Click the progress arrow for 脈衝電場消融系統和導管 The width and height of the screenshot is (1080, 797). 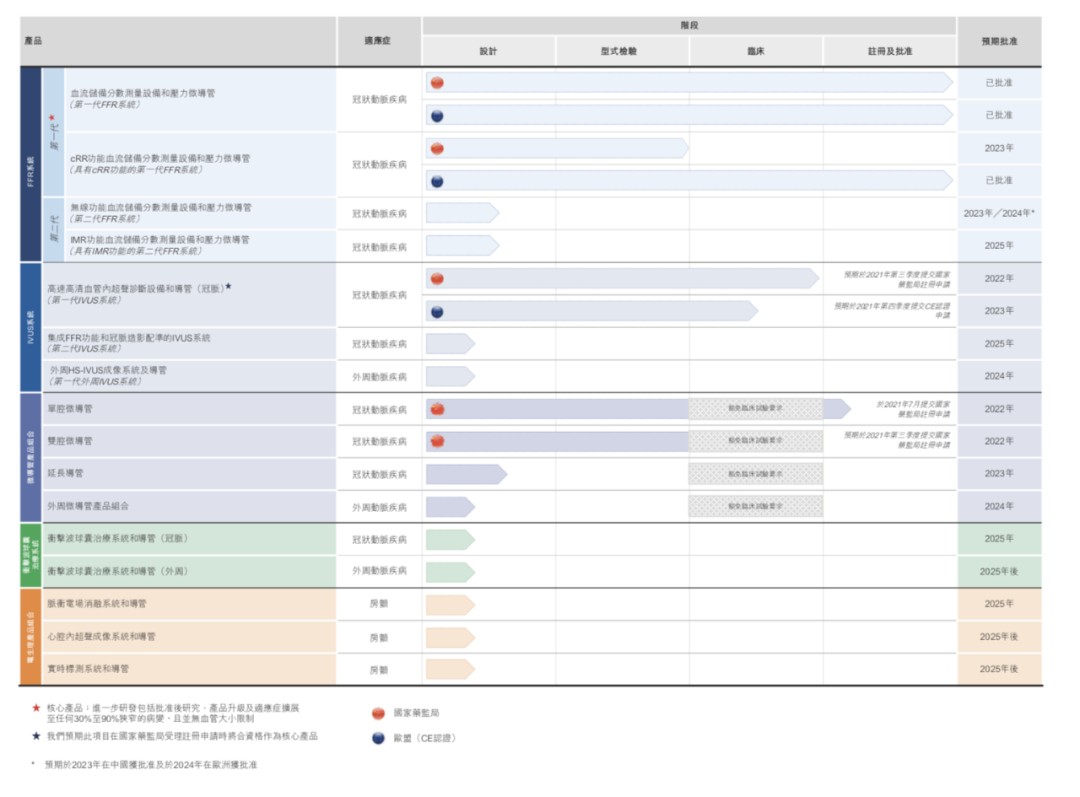pos(449,604)
